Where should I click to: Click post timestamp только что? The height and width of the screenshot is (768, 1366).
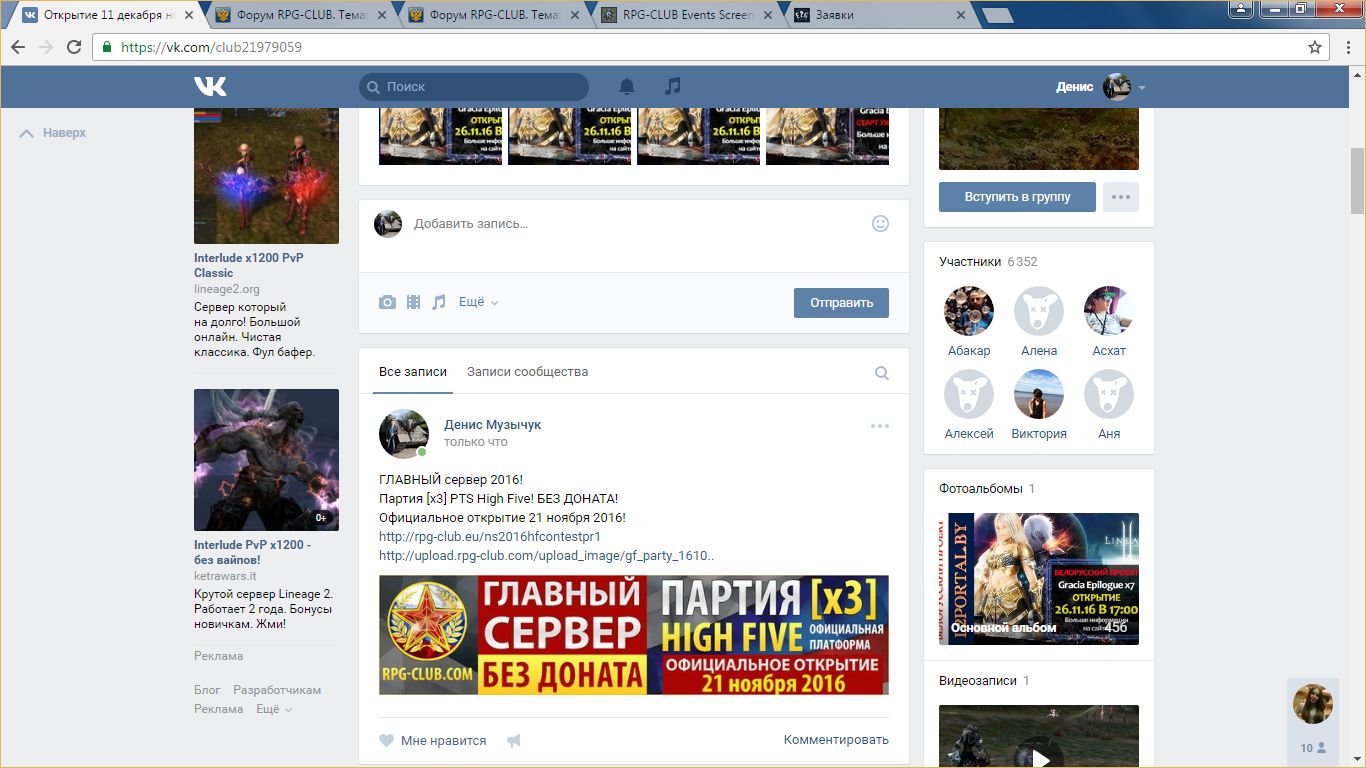point(476,442)
